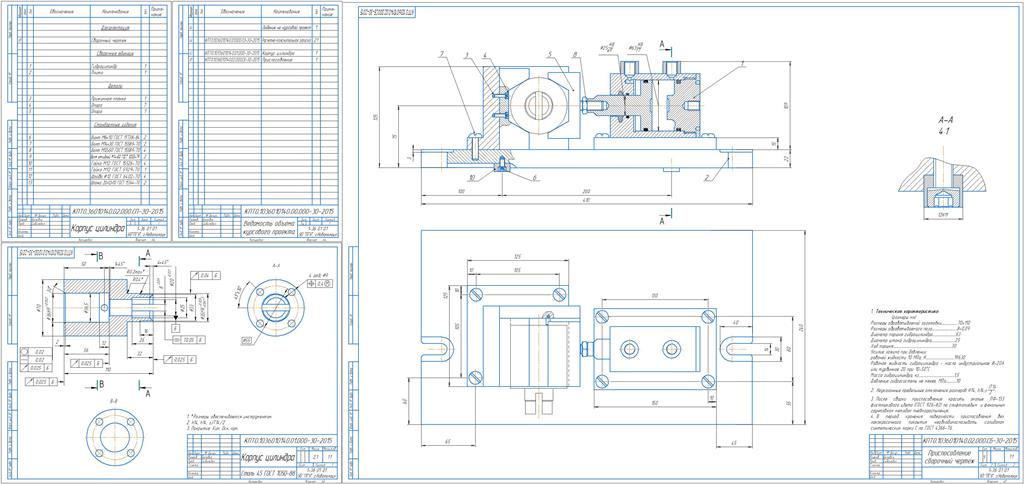
Task: Click the '4 отв. Ø9' hole callout
Action: click(x=317, y=275)
